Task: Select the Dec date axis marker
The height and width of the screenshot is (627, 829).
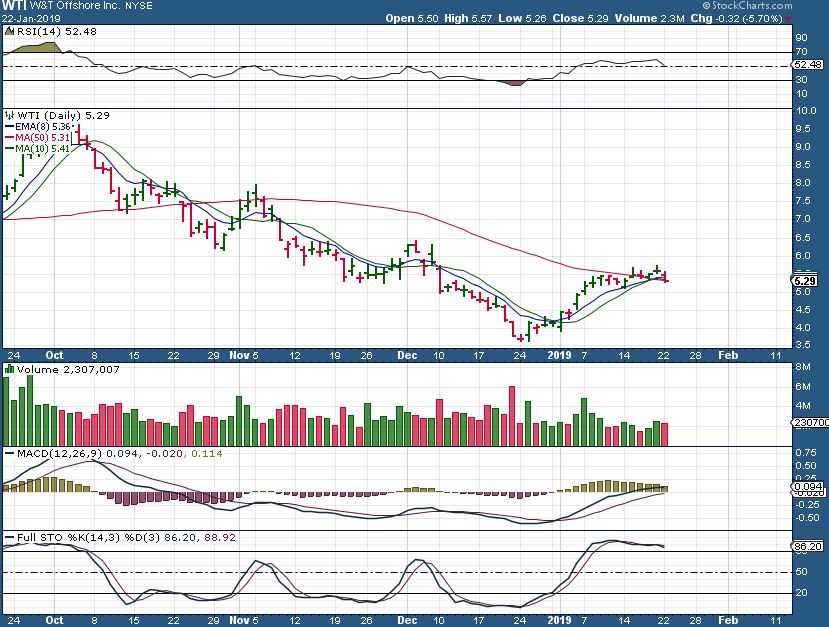Action: pos(407,355)
